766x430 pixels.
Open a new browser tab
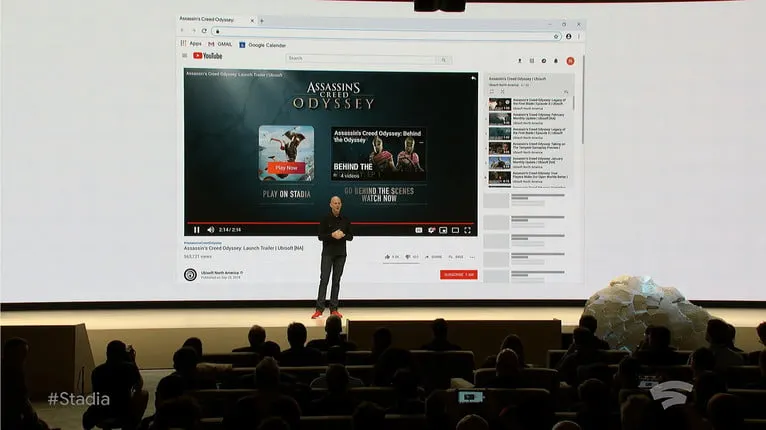click(x=262, y=21)
